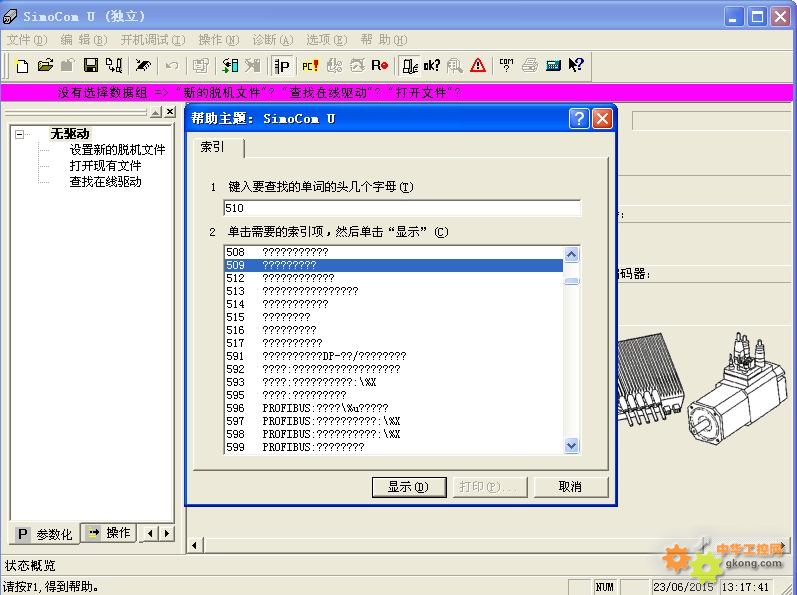Open the 开机调试 menu
Image resolution: width=797 pixels, height=595 pixels.
pyautogui.click(x=152, y=40)
